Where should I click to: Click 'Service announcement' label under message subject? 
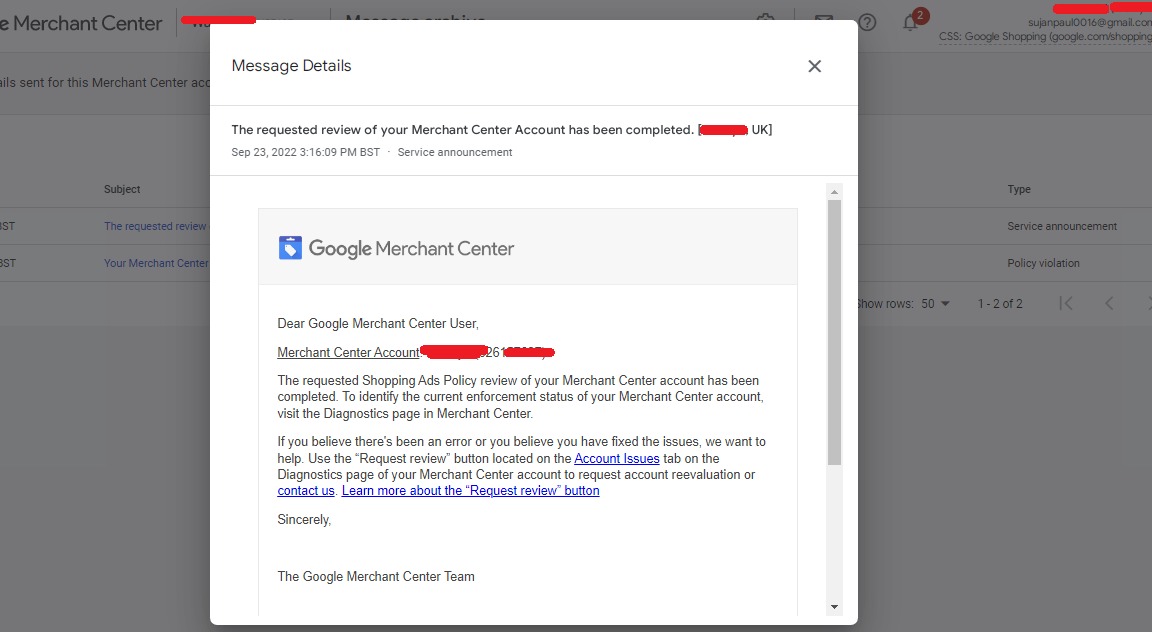455,152
